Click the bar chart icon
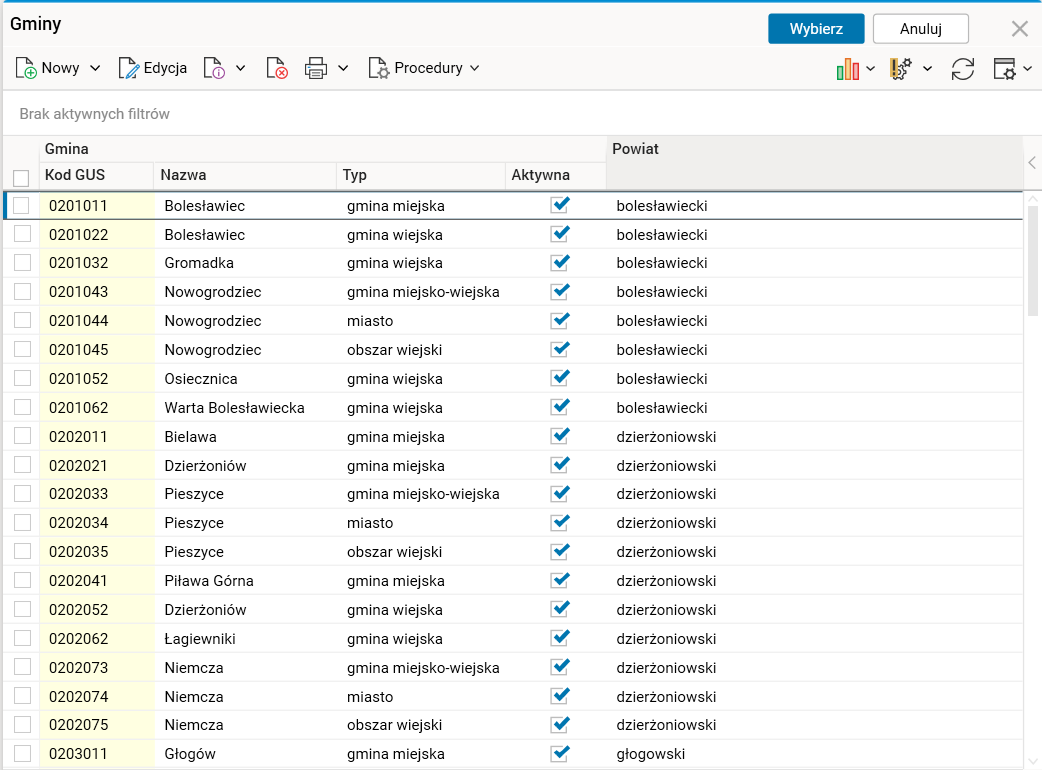The image size is (1042, 770). tap(848, 68)
